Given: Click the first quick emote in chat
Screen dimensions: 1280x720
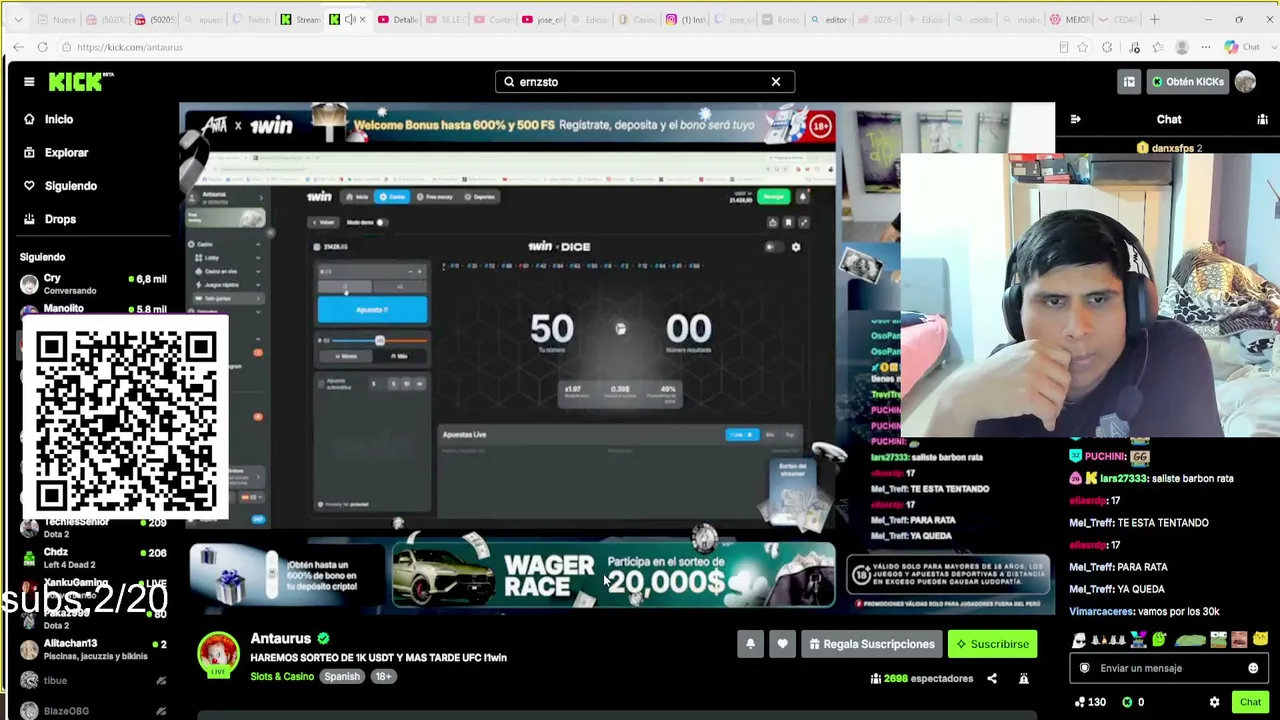Looking at the screenshot, I should click(x=1079, y=640).
